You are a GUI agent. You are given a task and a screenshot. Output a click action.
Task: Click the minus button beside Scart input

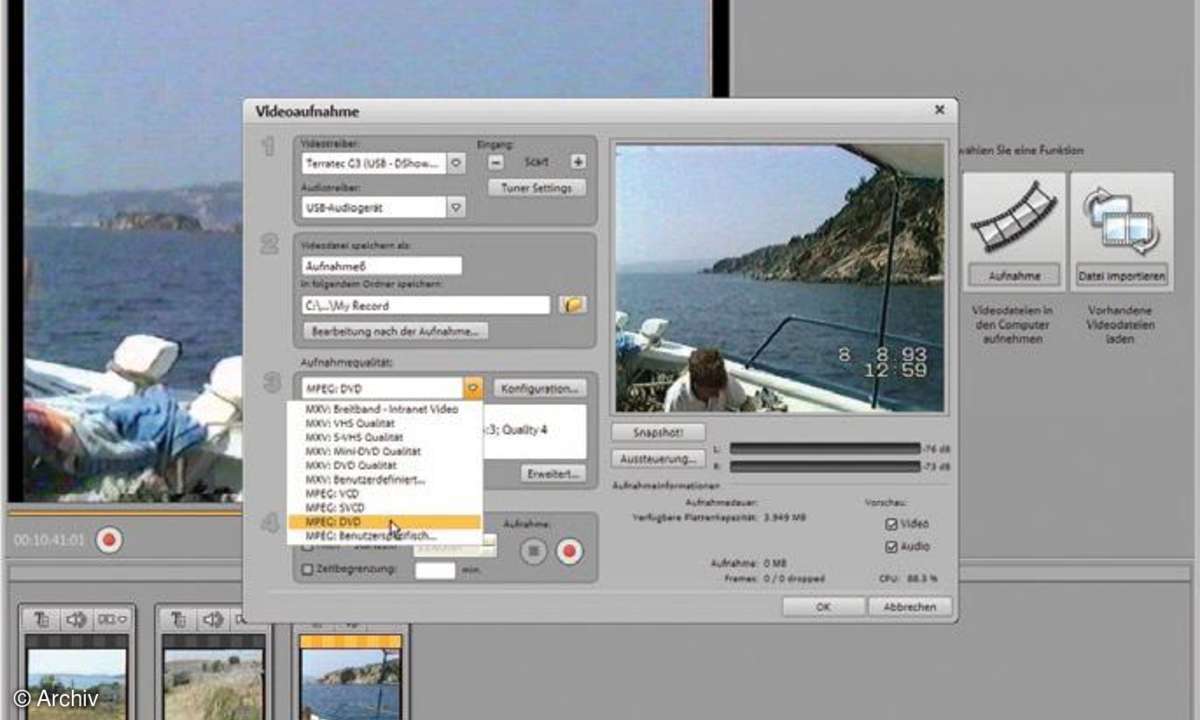point(497,161)
